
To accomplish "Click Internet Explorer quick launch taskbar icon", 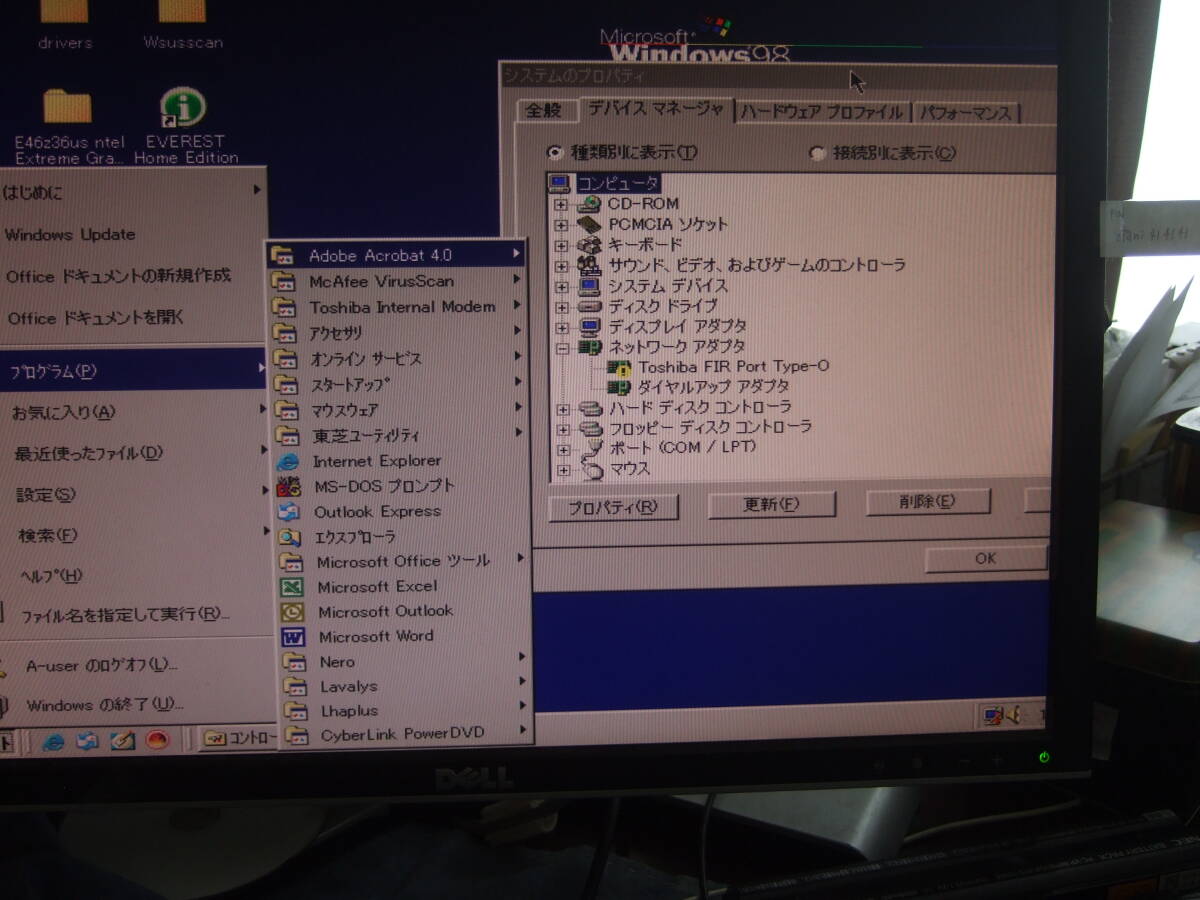I will pos(54,741).
